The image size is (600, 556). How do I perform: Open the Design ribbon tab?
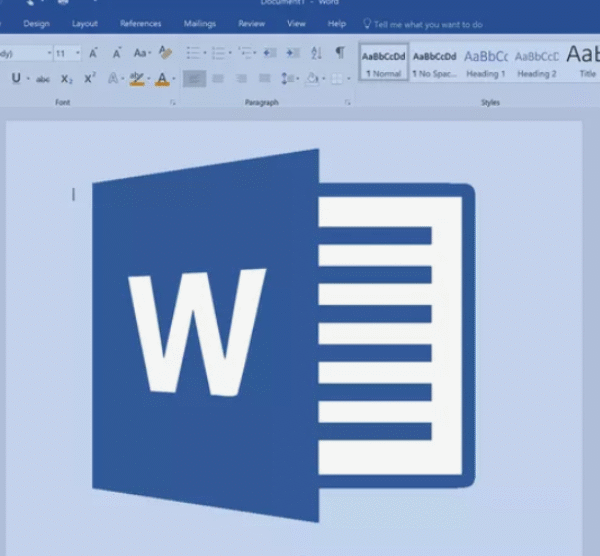coord(36,24)
